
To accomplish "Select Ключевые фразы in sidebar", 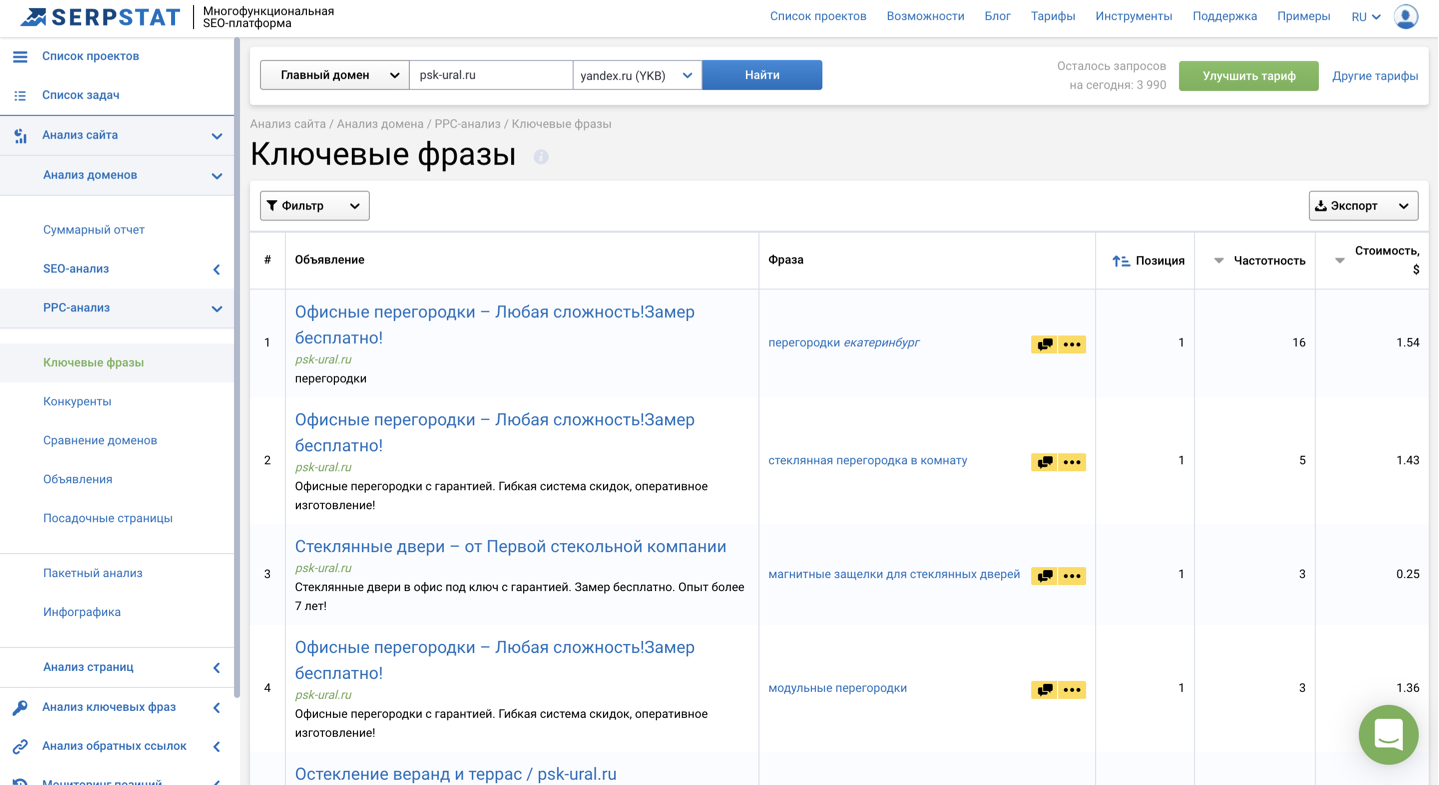I will pyautogui.click(x=93, y=363).
